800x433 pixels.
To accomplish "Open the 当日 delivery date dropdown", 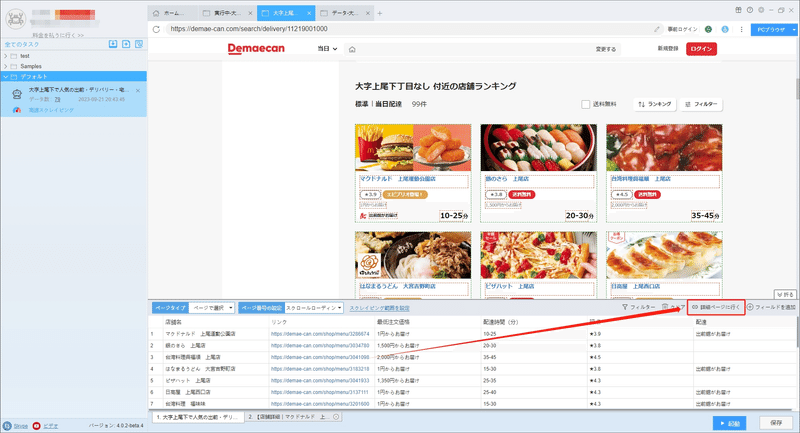I will click(x=328, y=49).
